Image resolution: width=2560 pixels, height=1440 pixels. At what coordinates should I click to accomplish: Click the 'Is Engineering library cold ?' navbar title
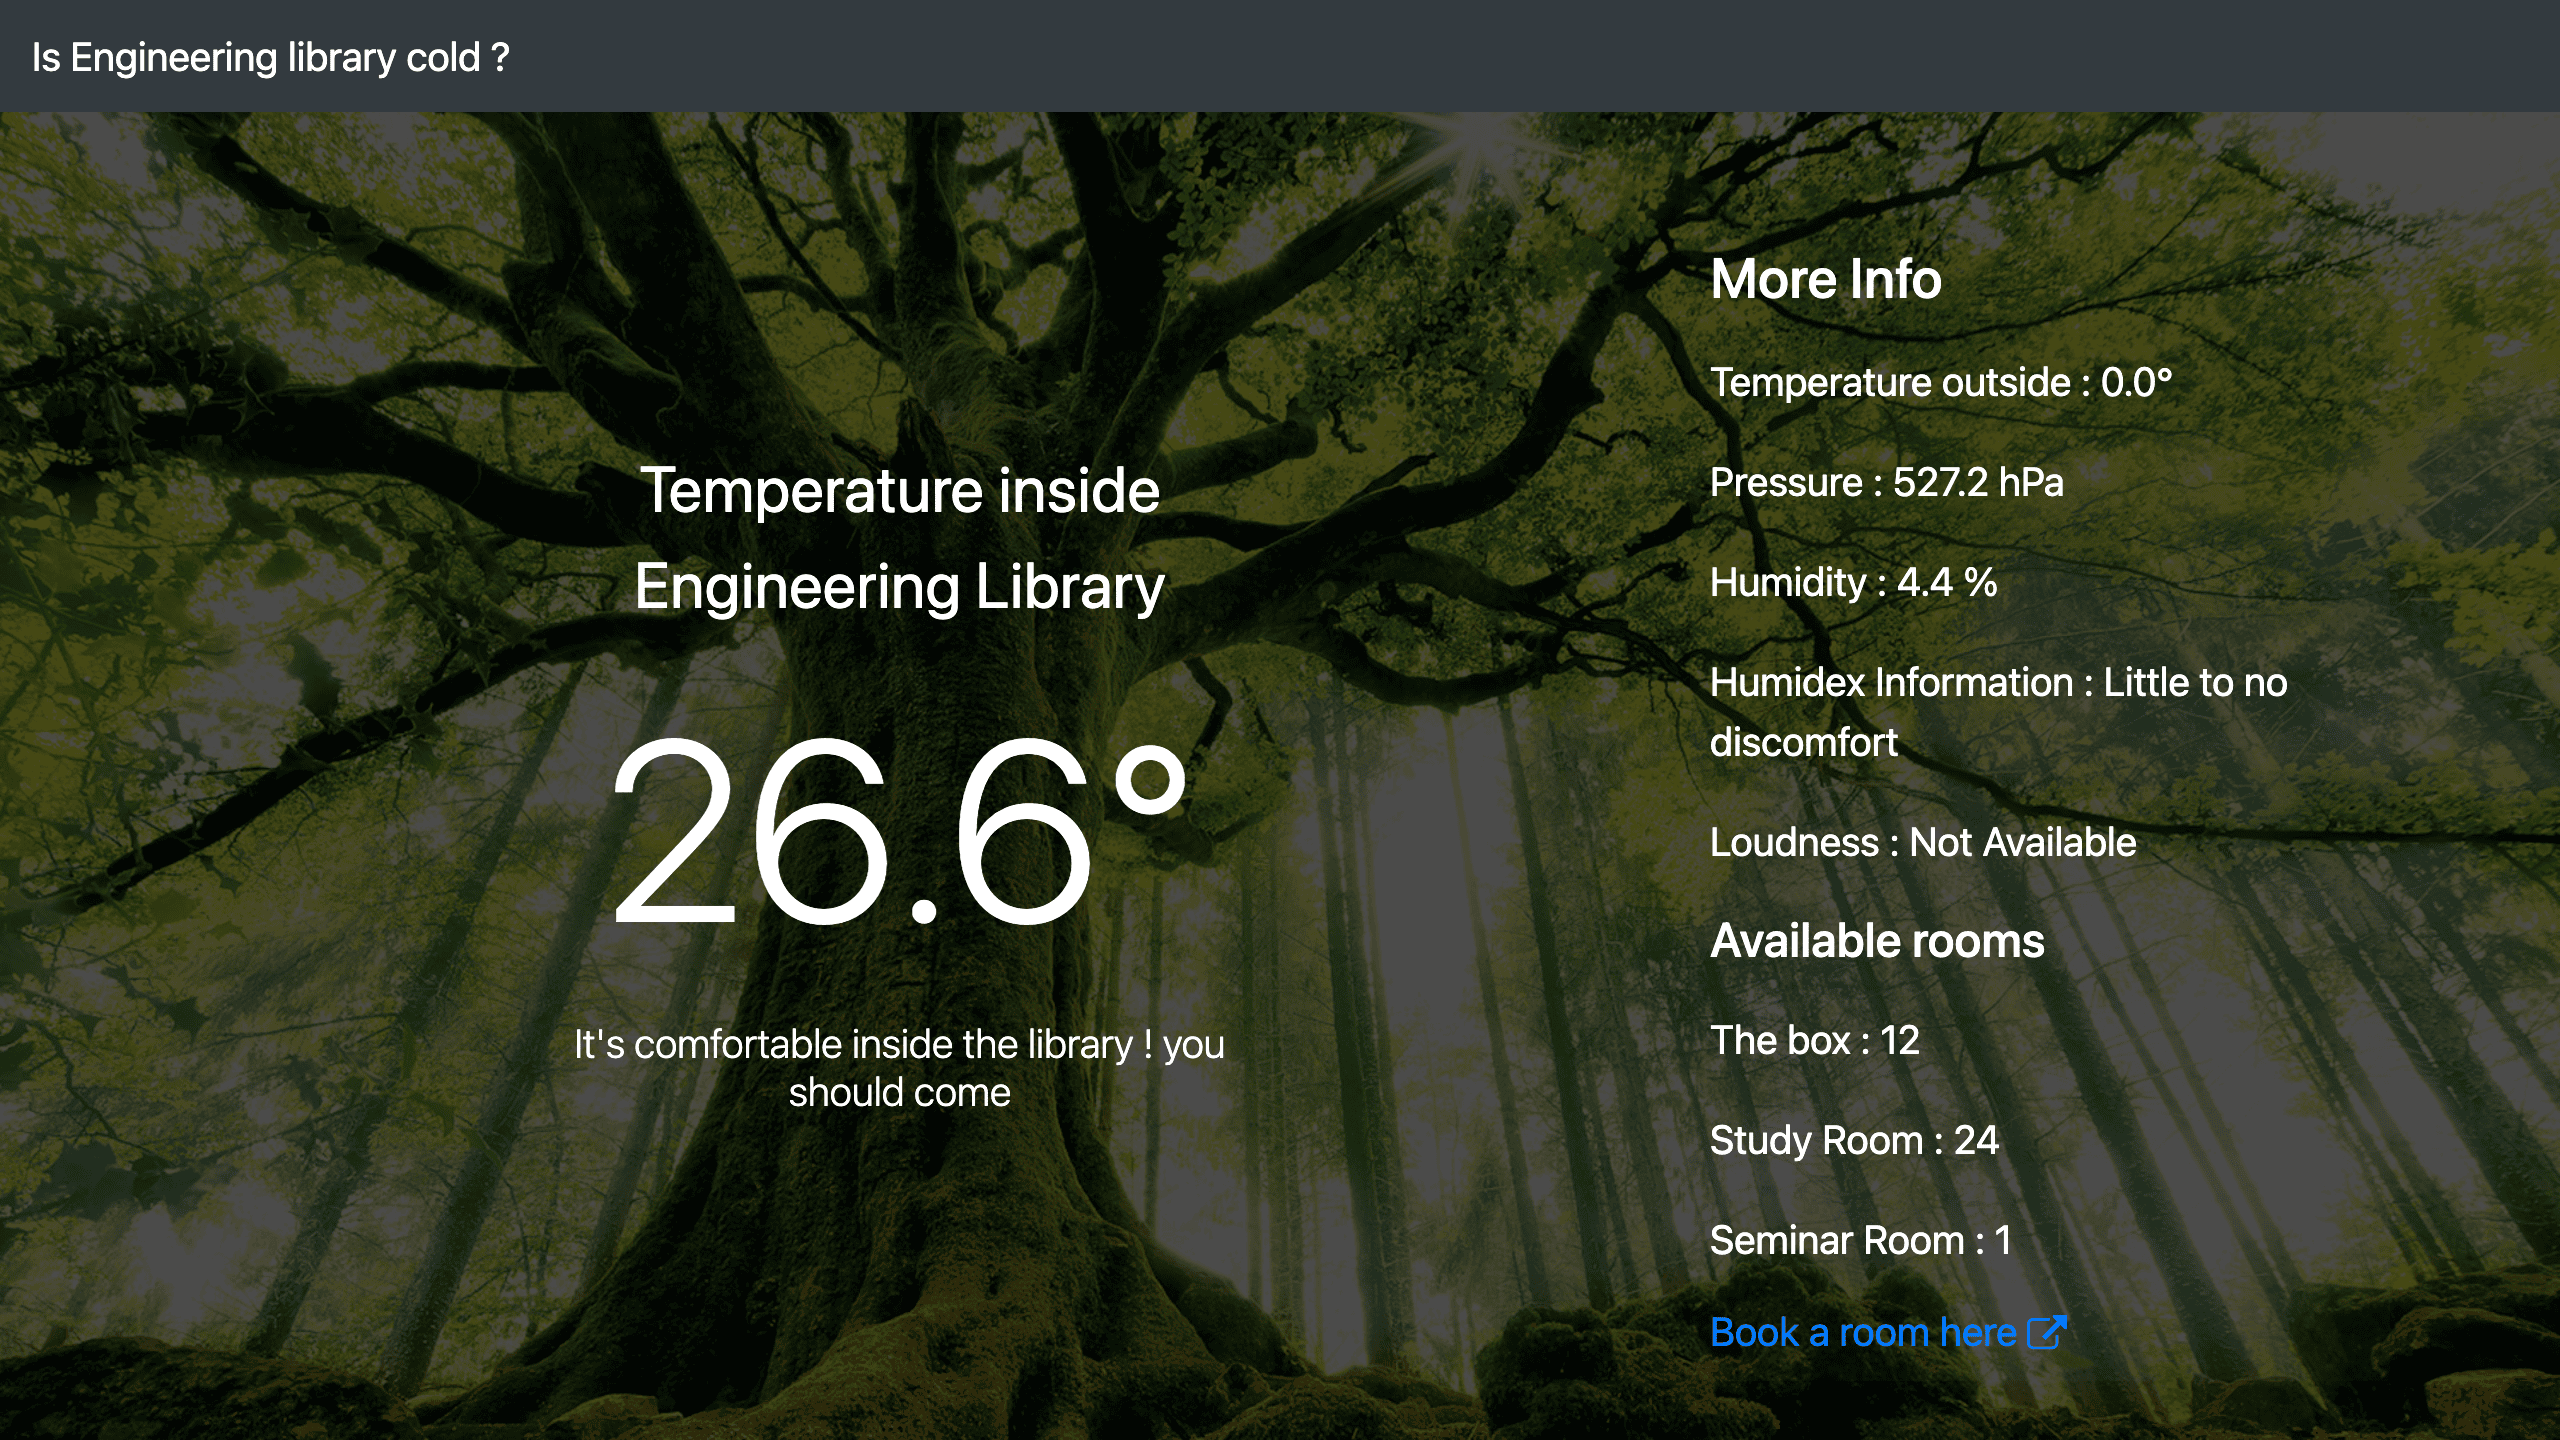coord(271,57)
